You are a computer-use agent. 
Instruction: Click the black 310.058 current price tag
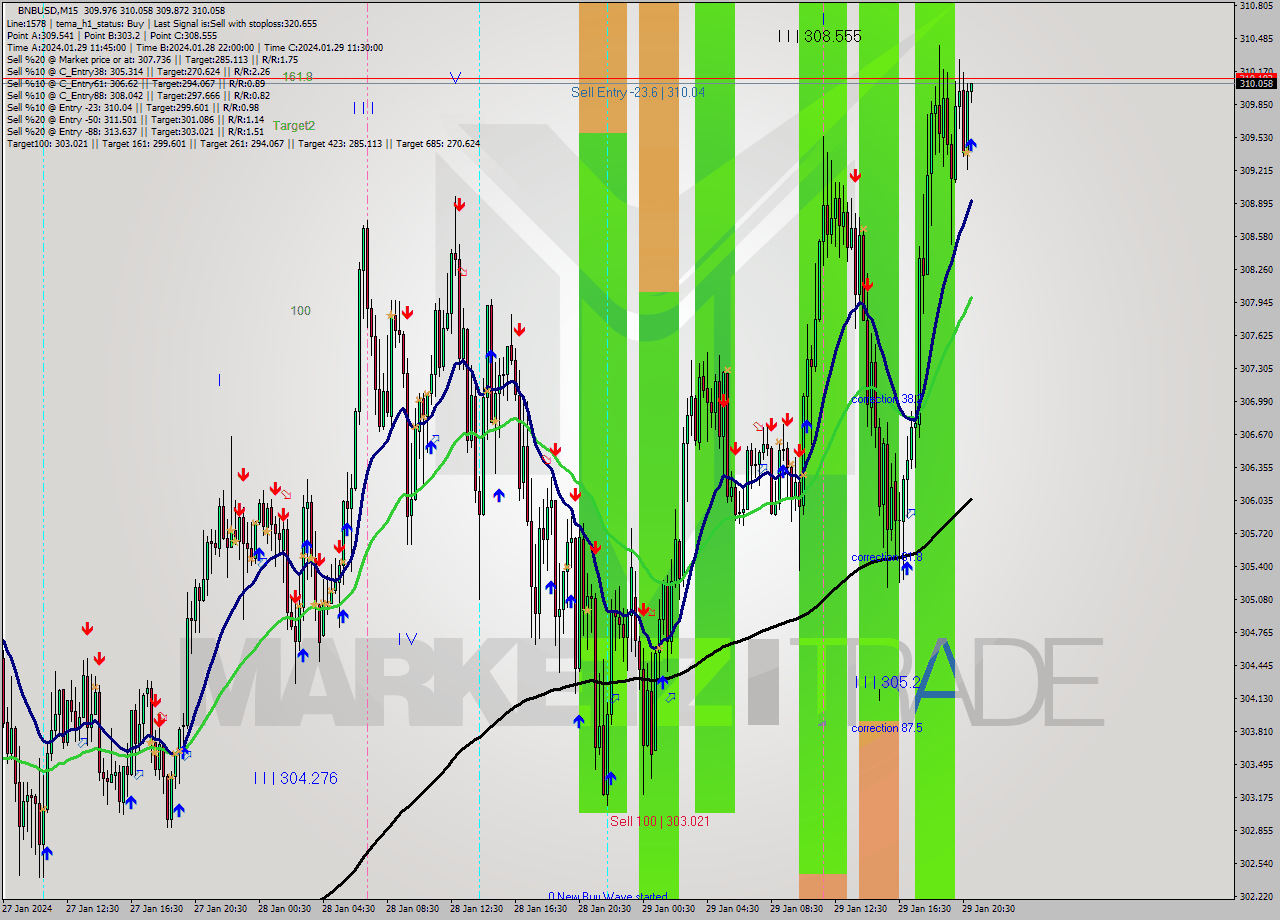point(1256,83)
